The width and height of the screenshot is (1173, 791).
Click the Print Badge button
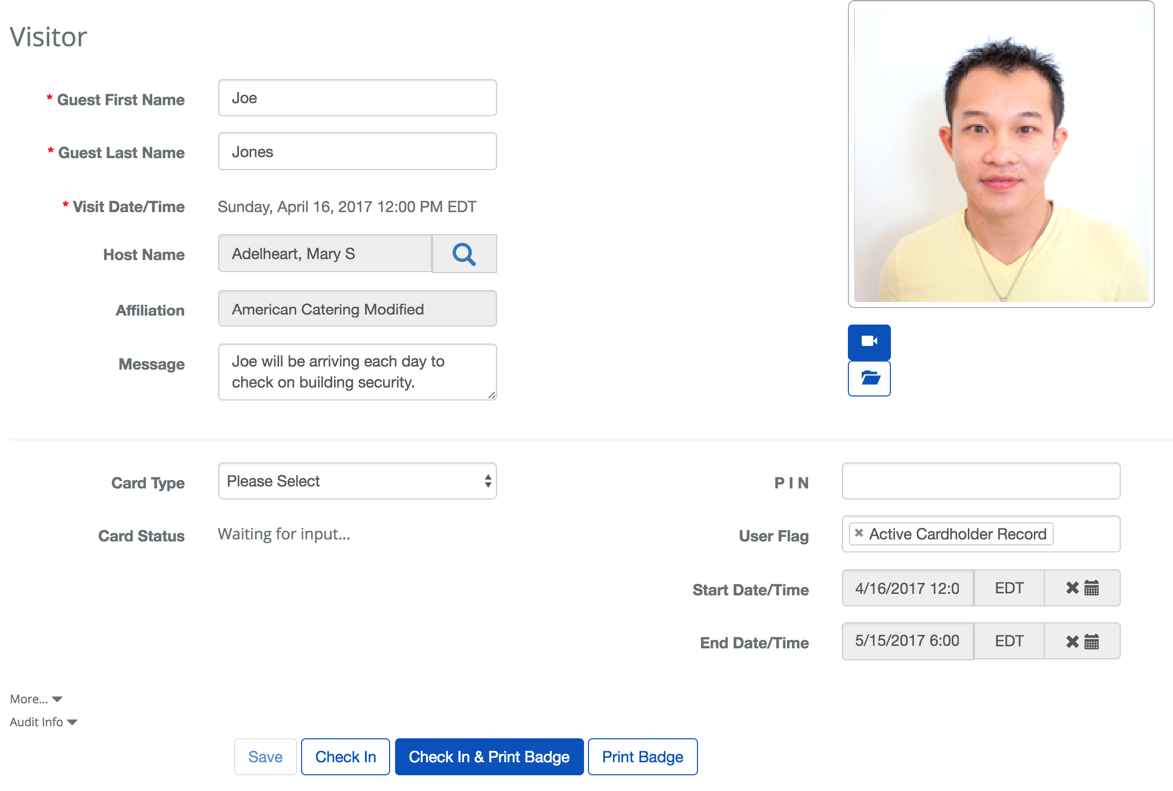[x=642, y=757]
